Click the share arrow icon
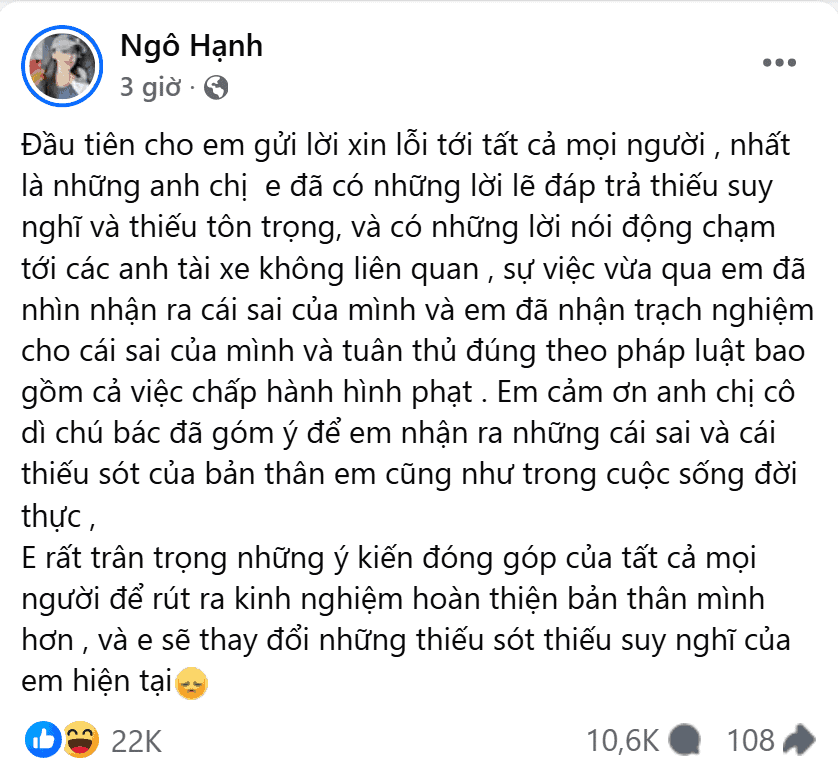Image resolution: width=838 pixels, height=771 pixels. click(799, 741)
